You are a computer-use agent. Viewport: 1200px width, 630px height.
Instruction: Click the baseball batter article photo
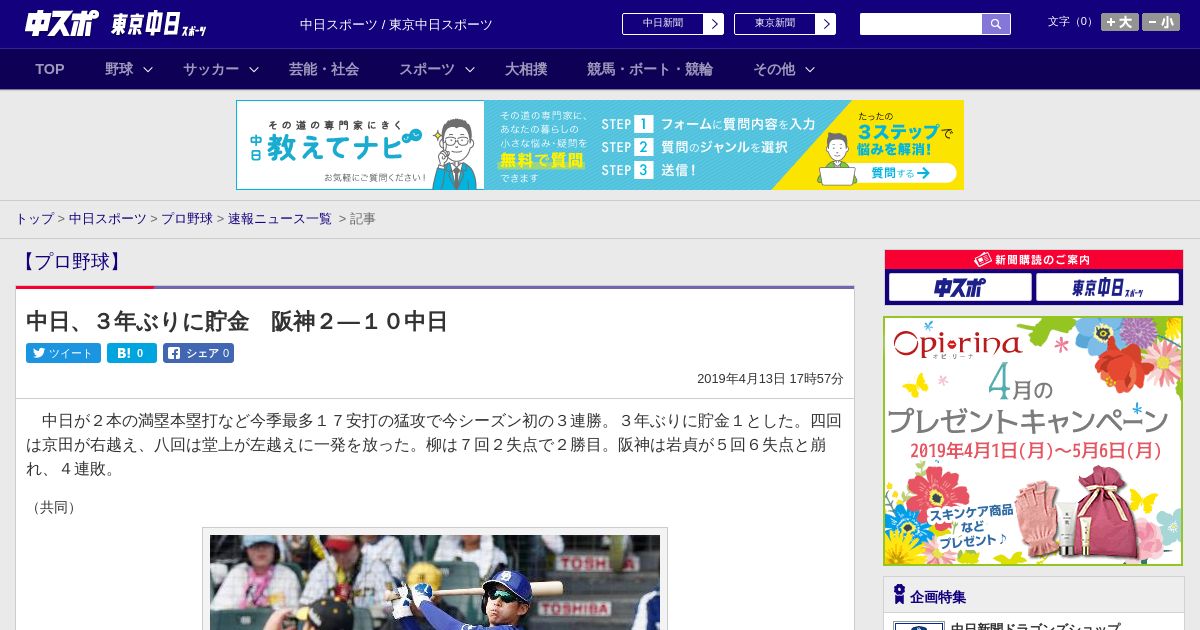click(435, 582)
